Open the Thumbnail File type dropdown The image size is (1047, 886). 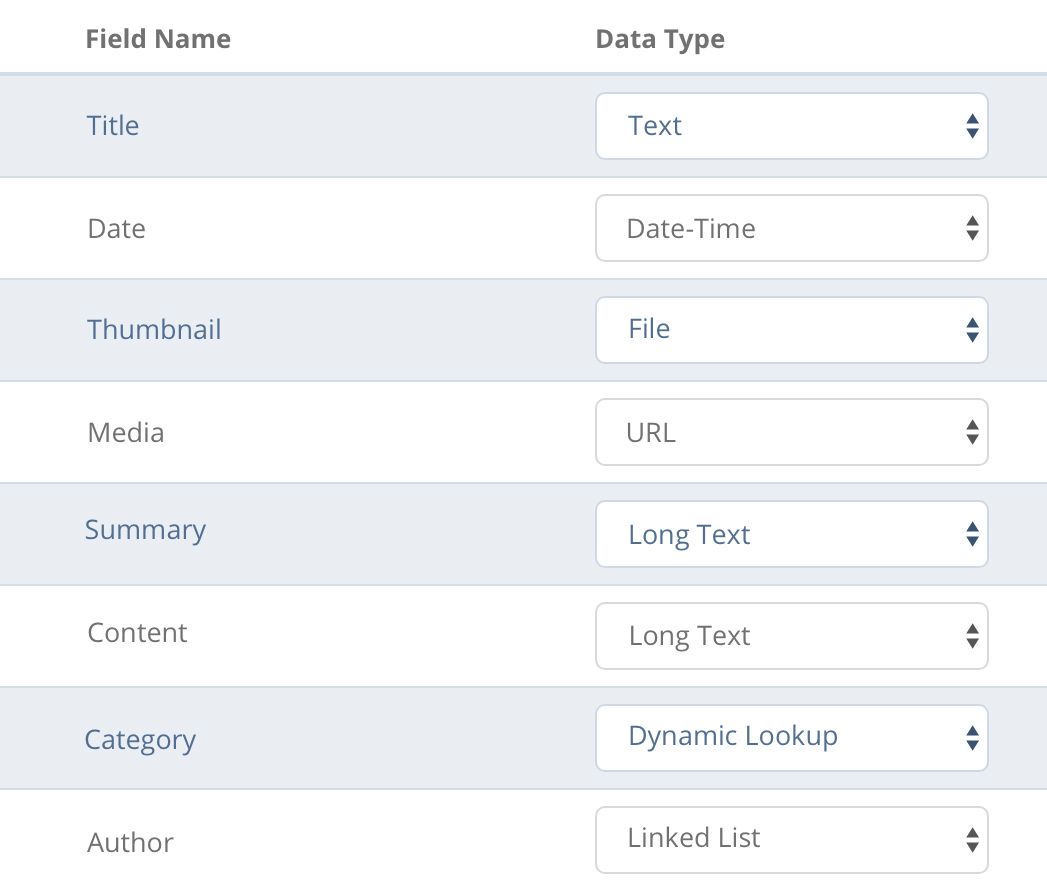[791, 330]
